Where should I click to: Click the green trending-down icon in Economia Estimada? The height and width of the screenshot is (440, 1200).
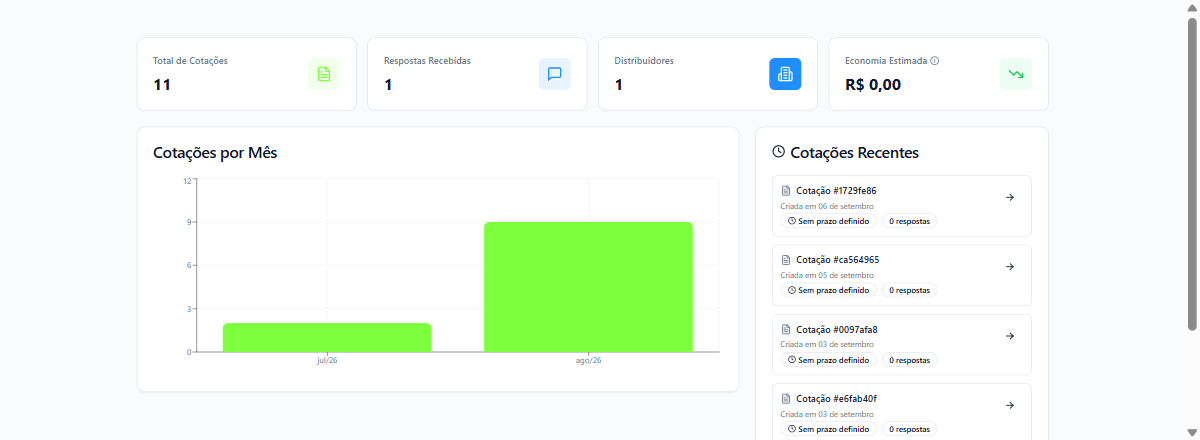1016,74
